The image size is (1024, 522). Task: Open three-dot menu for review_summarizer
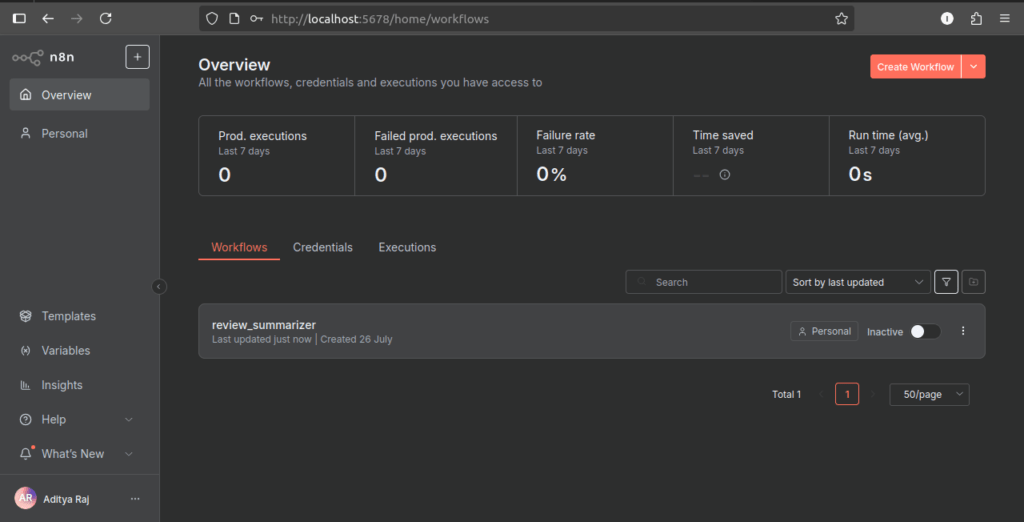tap(963, 331)
